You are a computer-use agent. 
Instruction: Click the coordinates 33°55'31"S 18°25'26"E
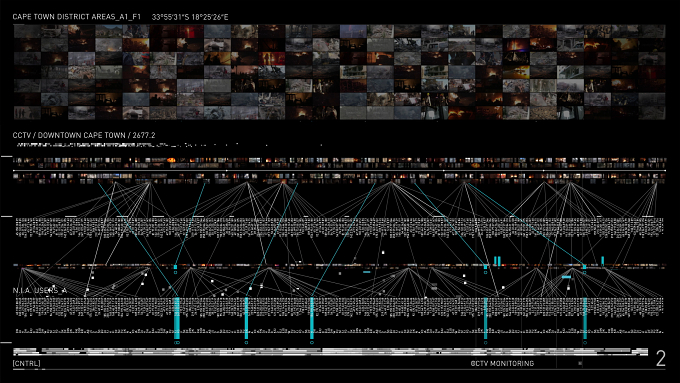click(190, 17)
